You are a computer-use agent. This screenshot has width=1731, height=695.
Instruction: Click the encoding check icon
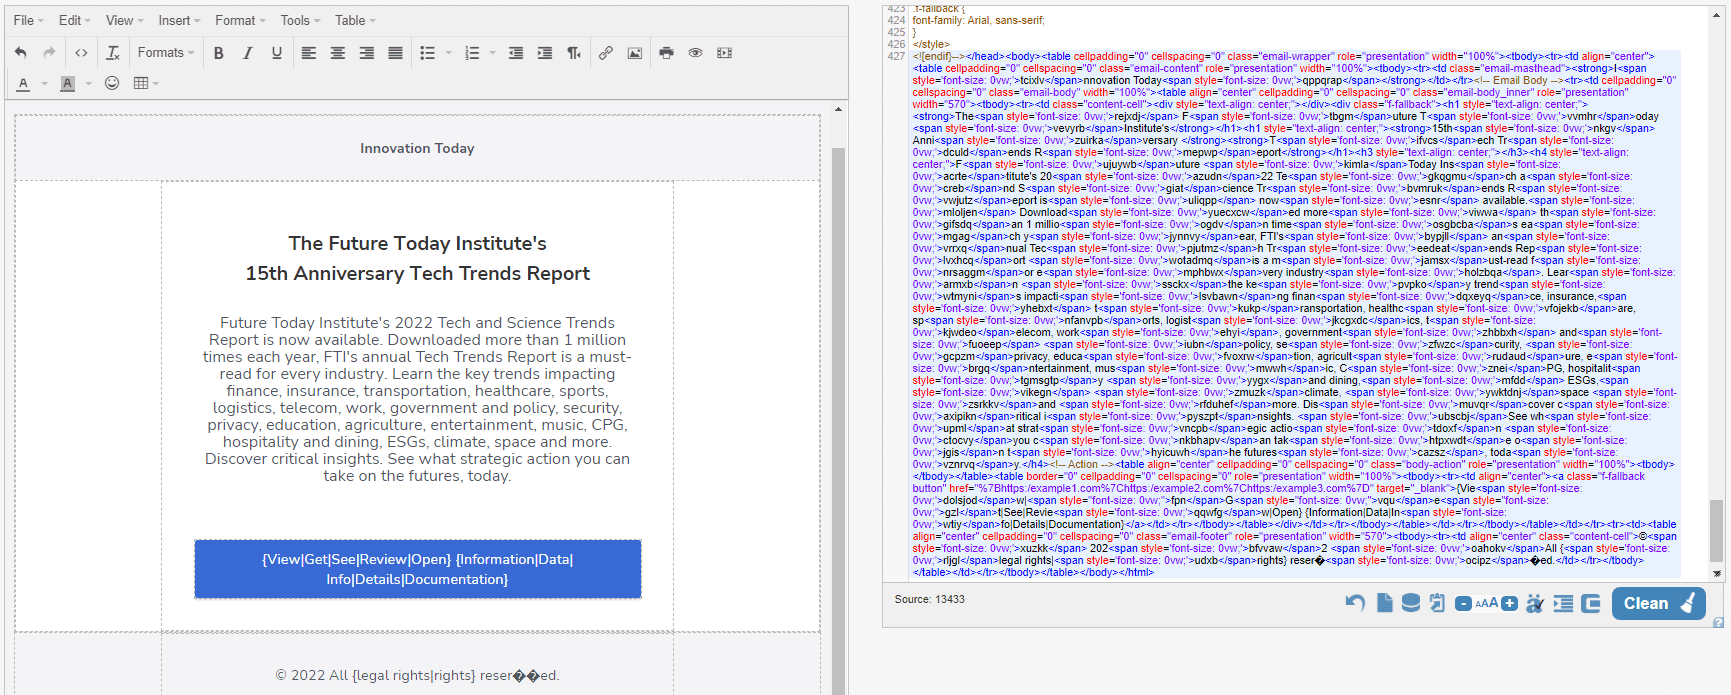pos(1535,603)
